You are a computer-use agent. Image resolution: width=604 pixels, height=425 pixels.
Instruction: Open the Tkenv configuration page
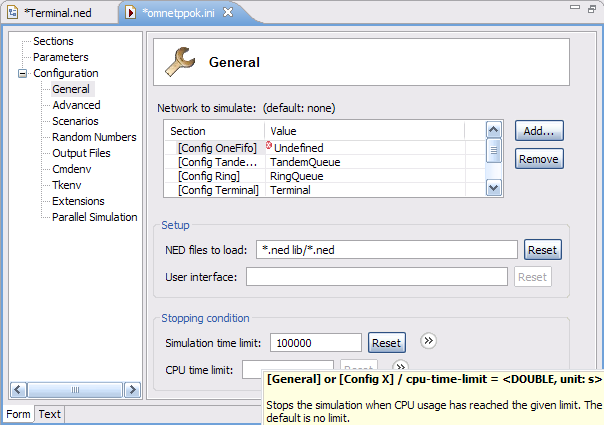click(67, 185)
